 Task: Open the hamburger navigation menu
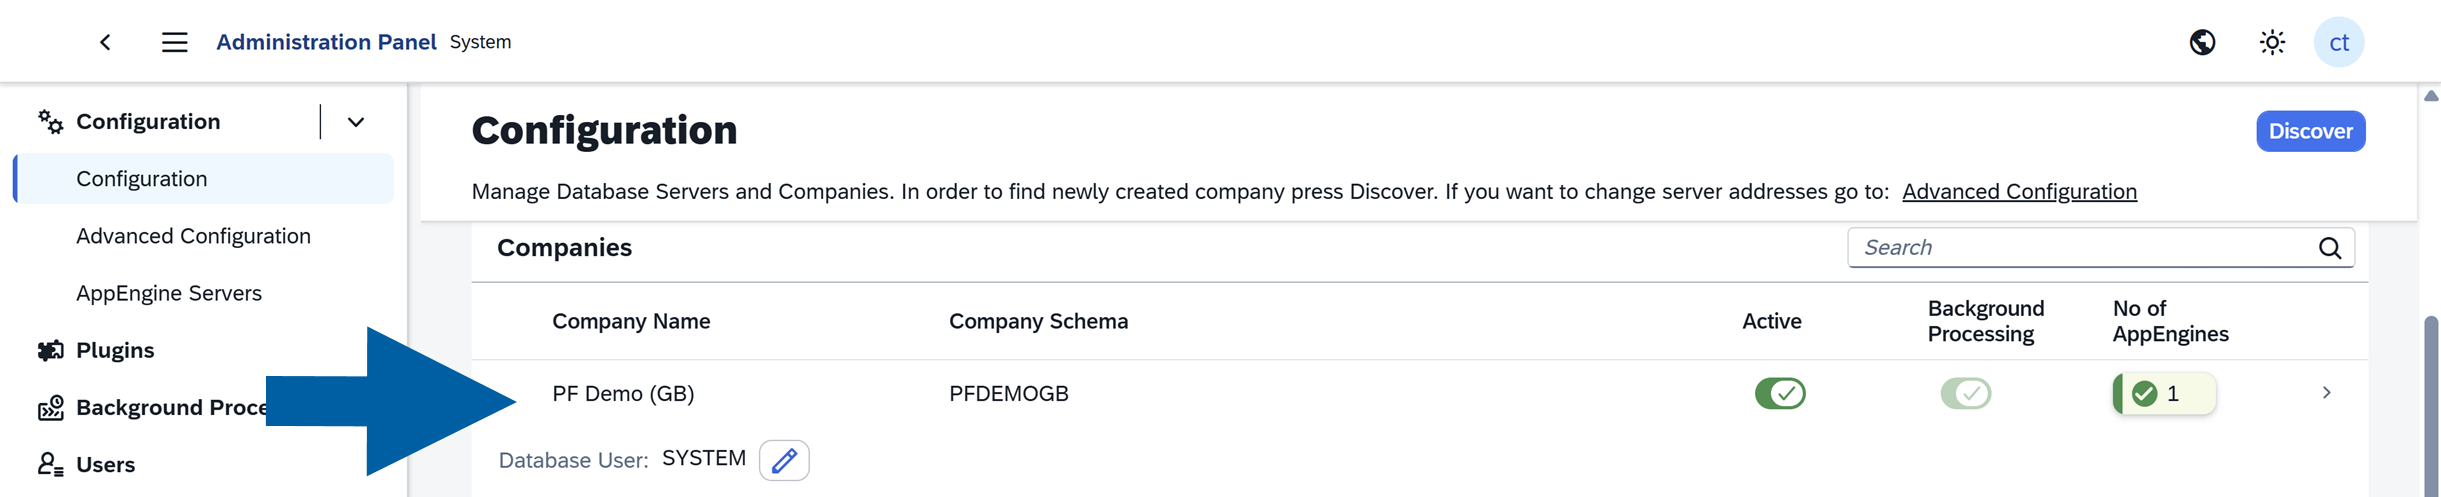coord(175,42)
